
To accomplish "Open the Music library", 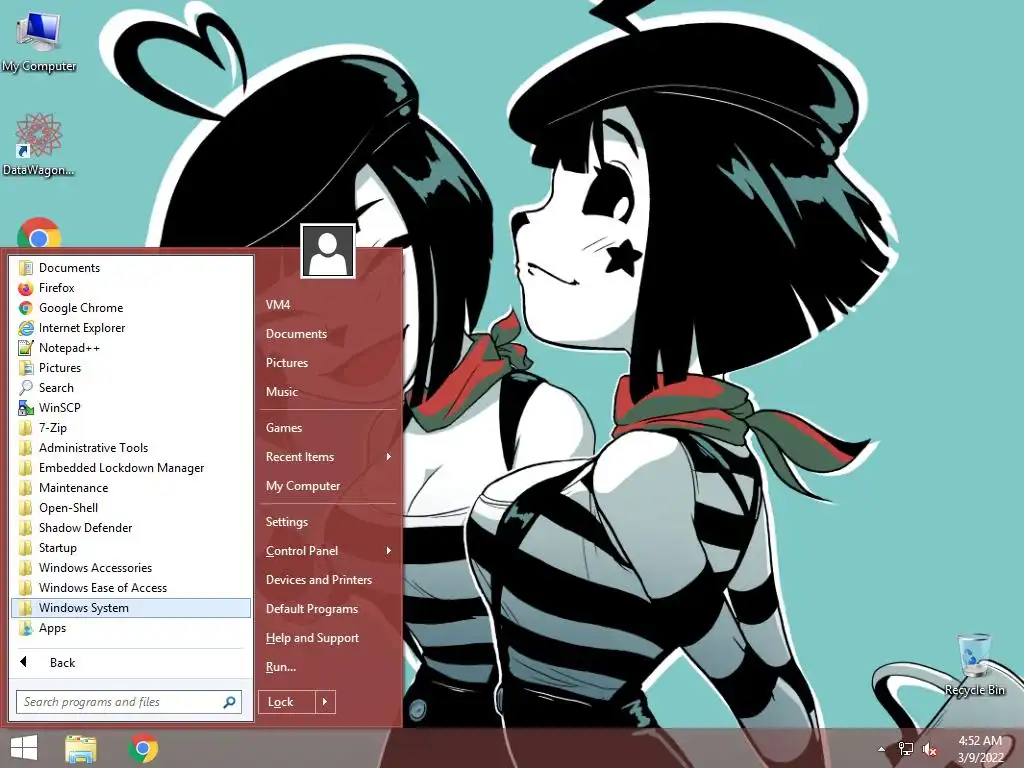I will [x=328, y=392].
